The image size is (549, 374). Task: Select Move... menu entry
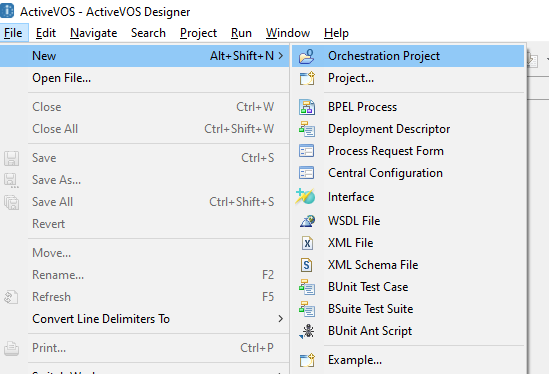(x=144, y=253)
